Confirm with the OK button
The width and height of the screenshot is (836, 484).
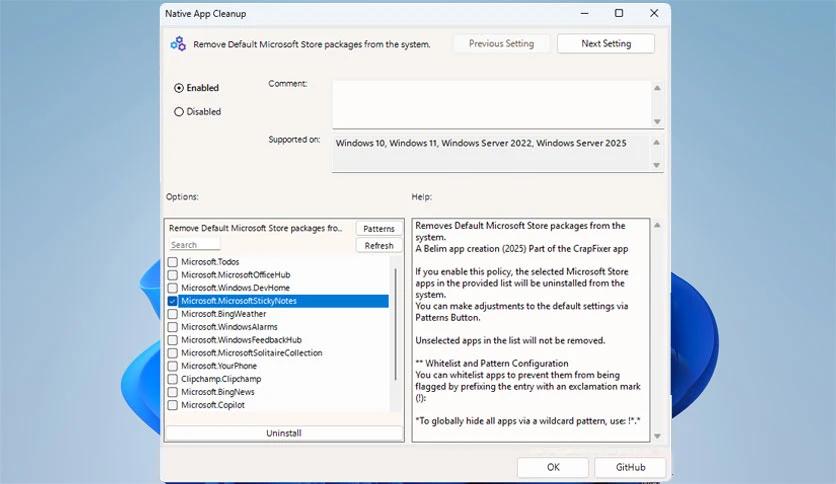click(x=553, y=467)
